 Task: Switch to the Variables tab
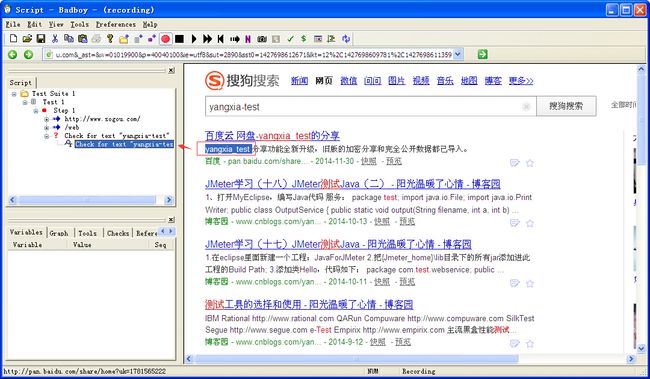tap(26, 232)
